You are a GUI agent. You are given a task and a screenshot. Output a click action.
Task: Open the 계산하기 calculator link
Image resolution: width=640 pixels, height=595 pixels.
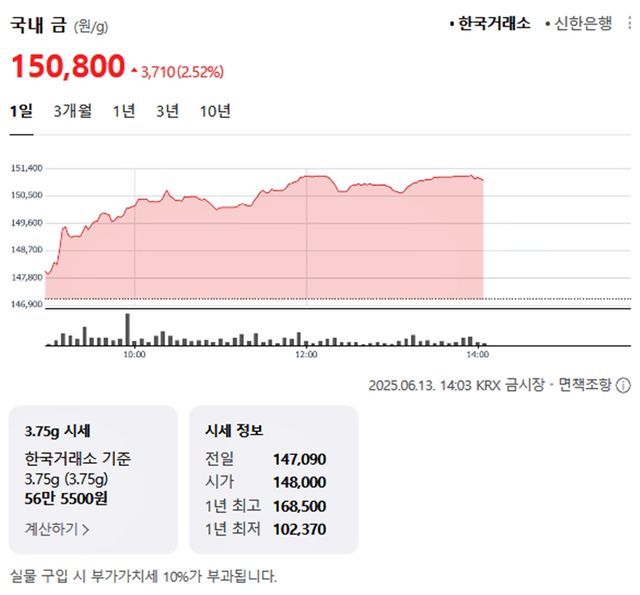(57, 528)
